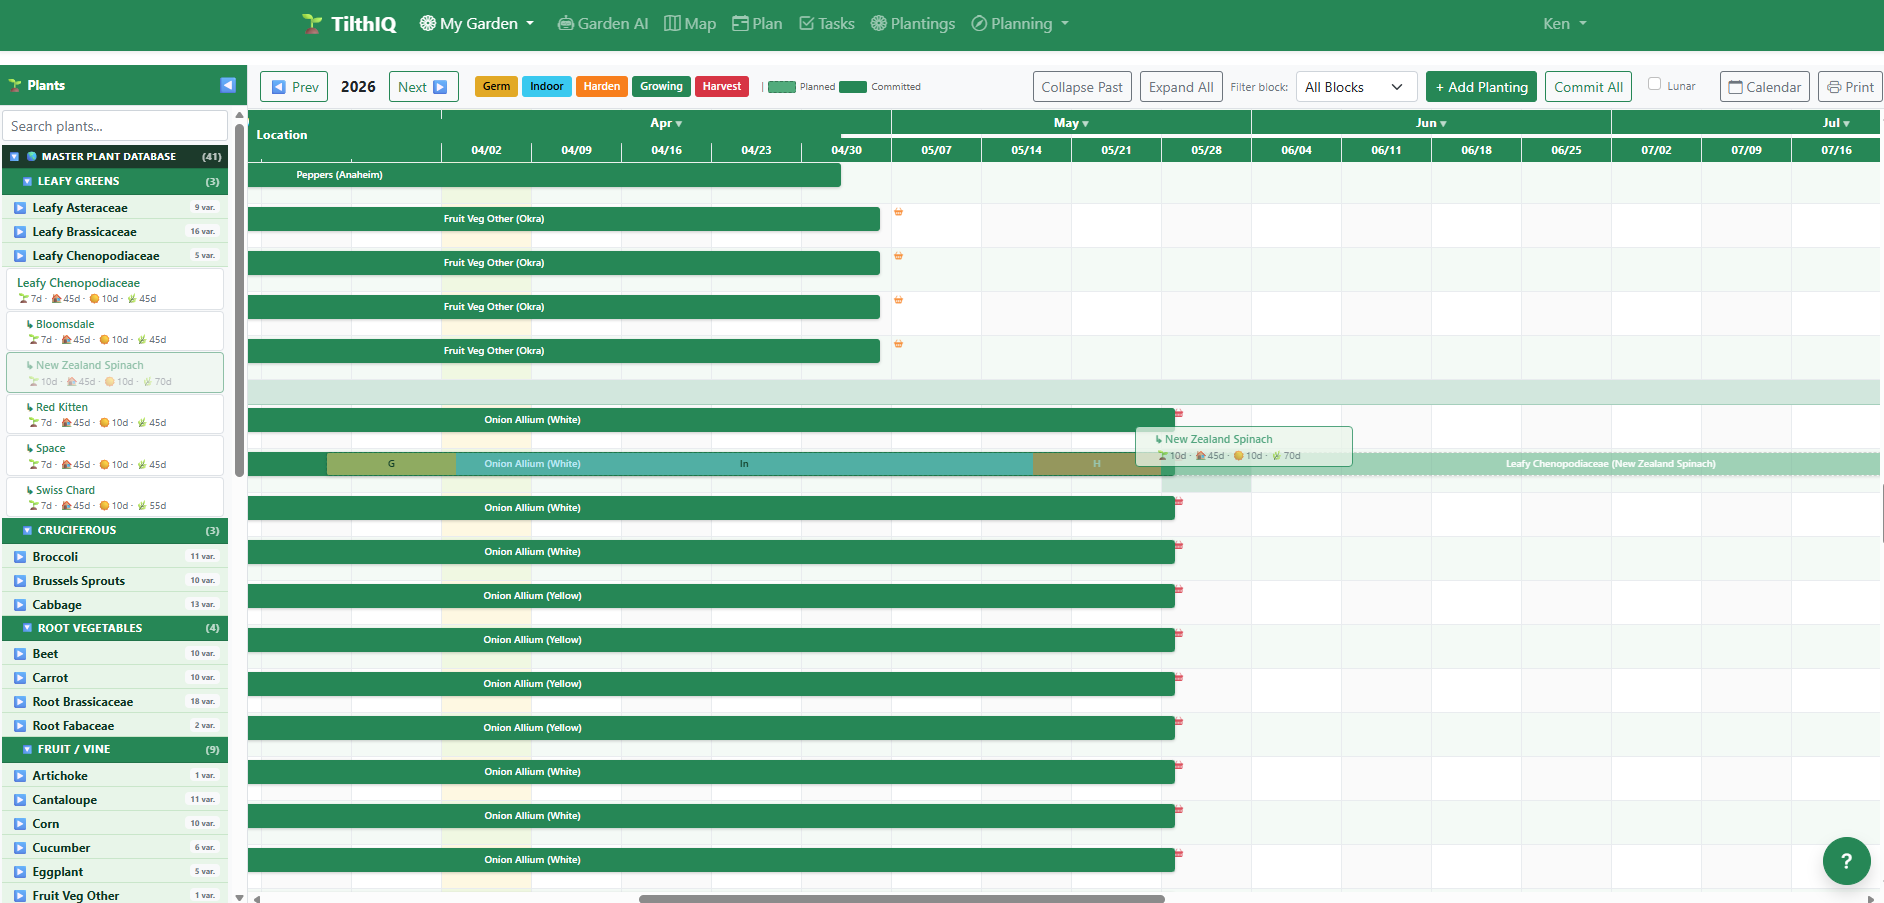Collapse the LEAFY GREENS category
The width and height of the screenshot is (1884, 903).
point(28,181)
